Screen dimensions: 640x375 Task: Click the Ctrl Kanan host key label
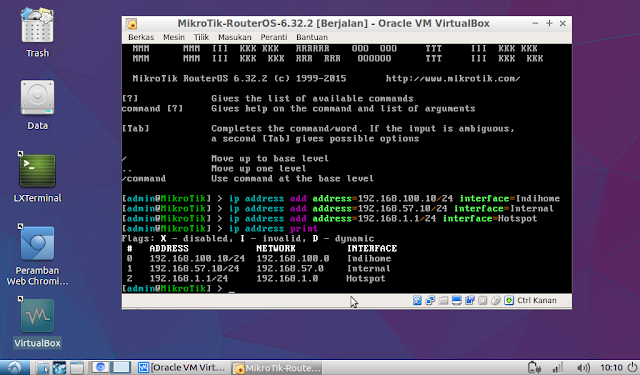click(537, 300)
